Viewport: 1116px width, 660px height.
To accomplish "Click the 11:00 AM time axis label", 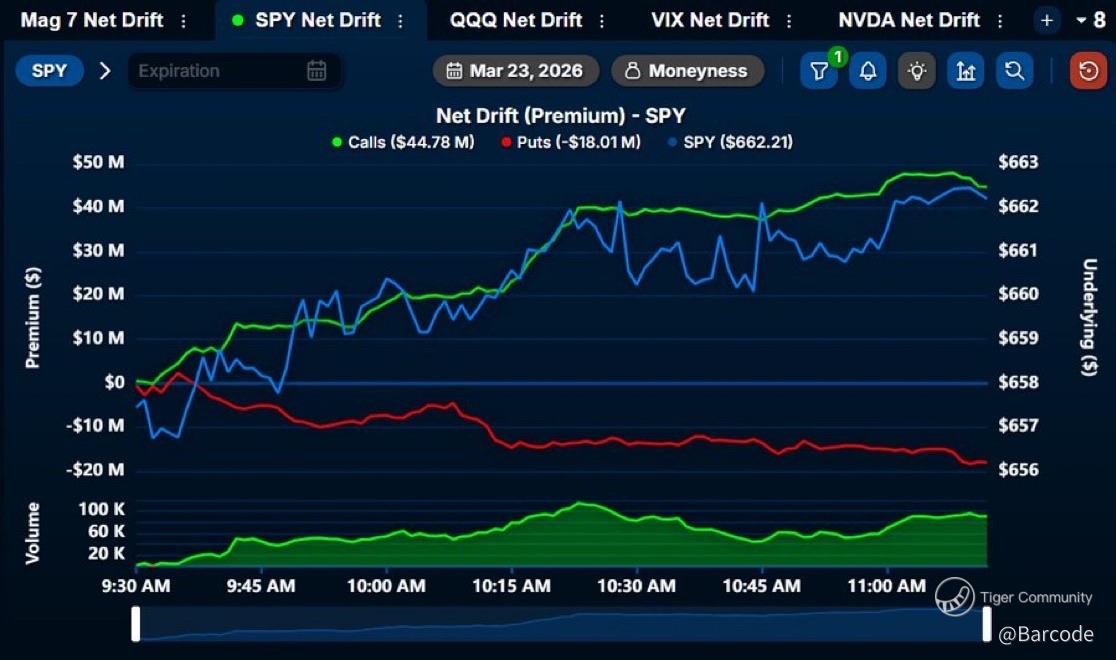I will point(887,586).
